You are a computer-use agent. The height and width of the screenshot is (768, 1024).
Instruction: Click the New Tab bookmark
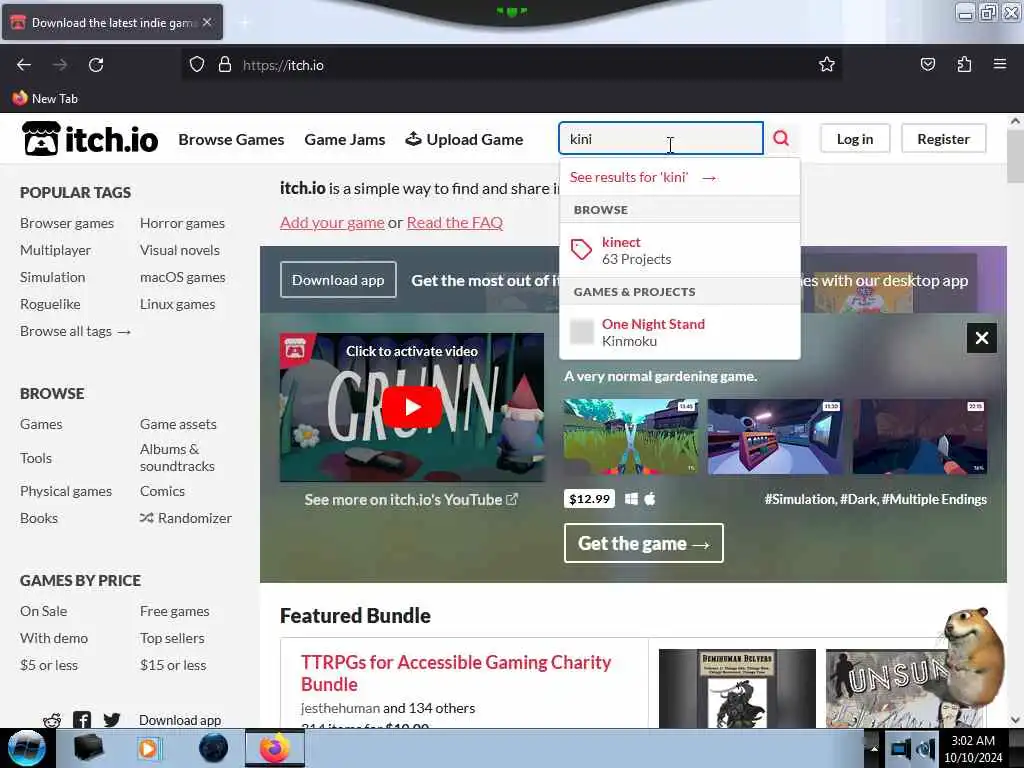45,99
